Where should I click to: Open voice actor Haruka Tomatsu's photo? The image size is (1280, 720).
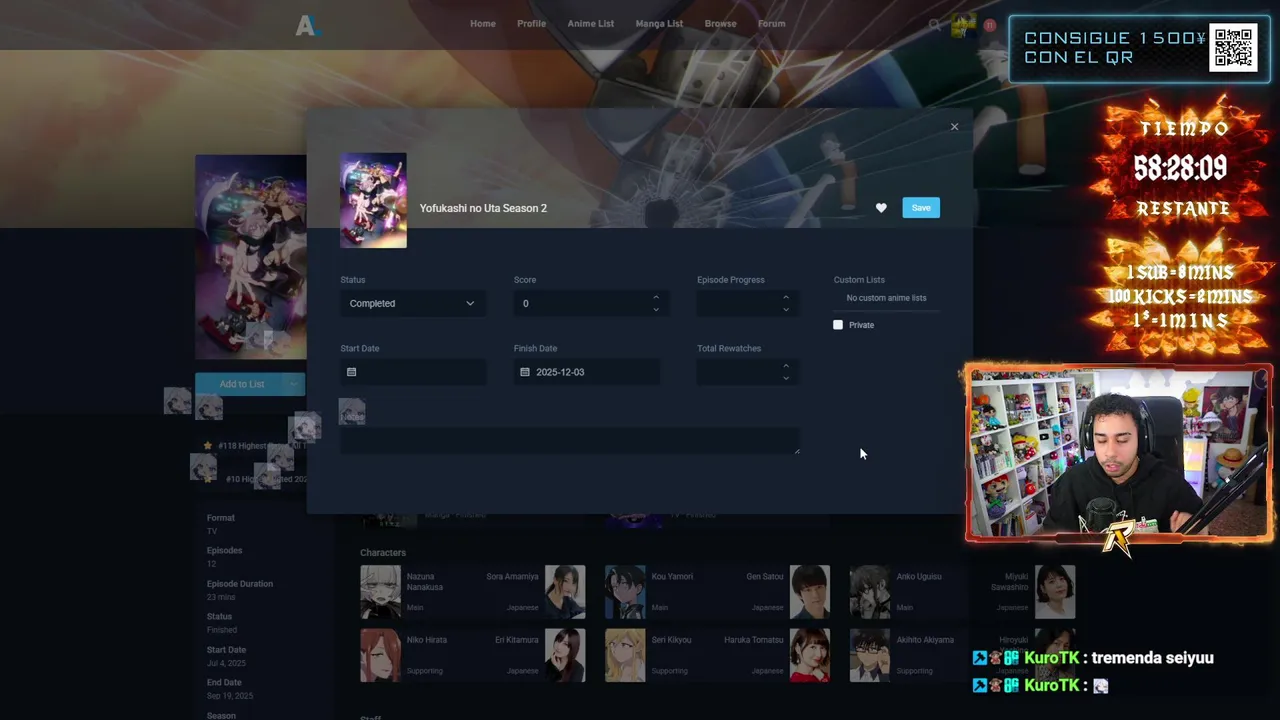(810, 655)
